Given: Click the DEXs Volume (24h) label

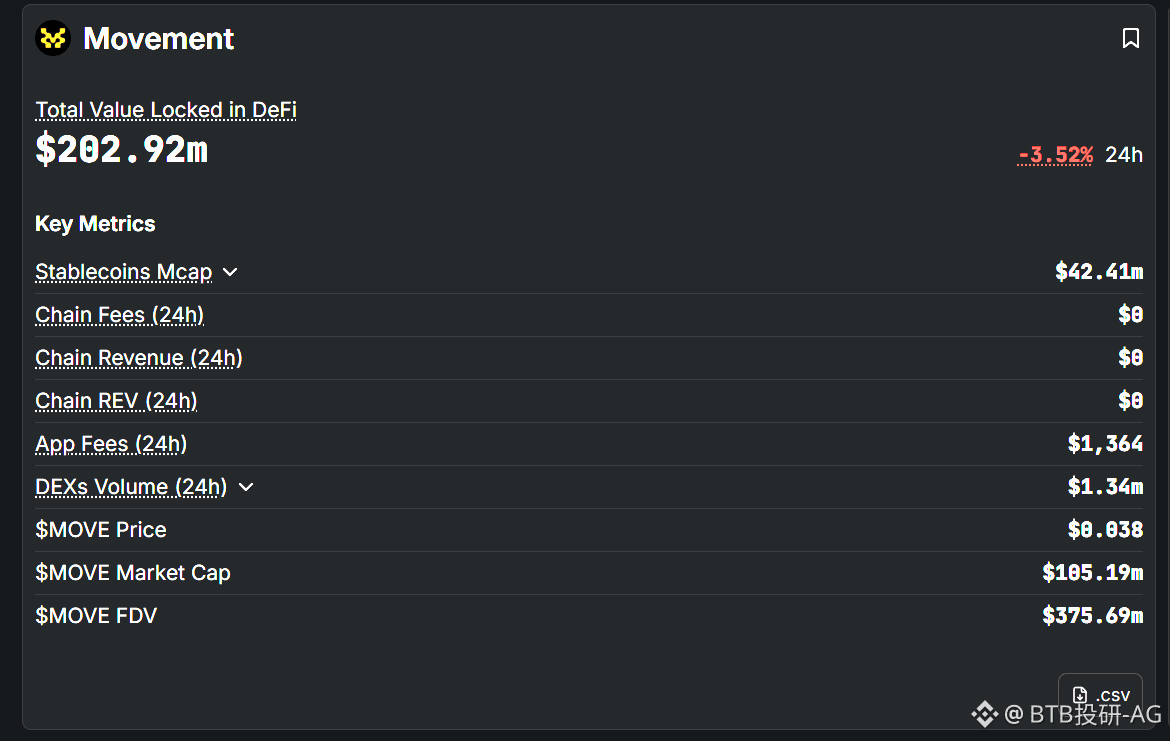Looking at the screenshot, I should 131,487.
